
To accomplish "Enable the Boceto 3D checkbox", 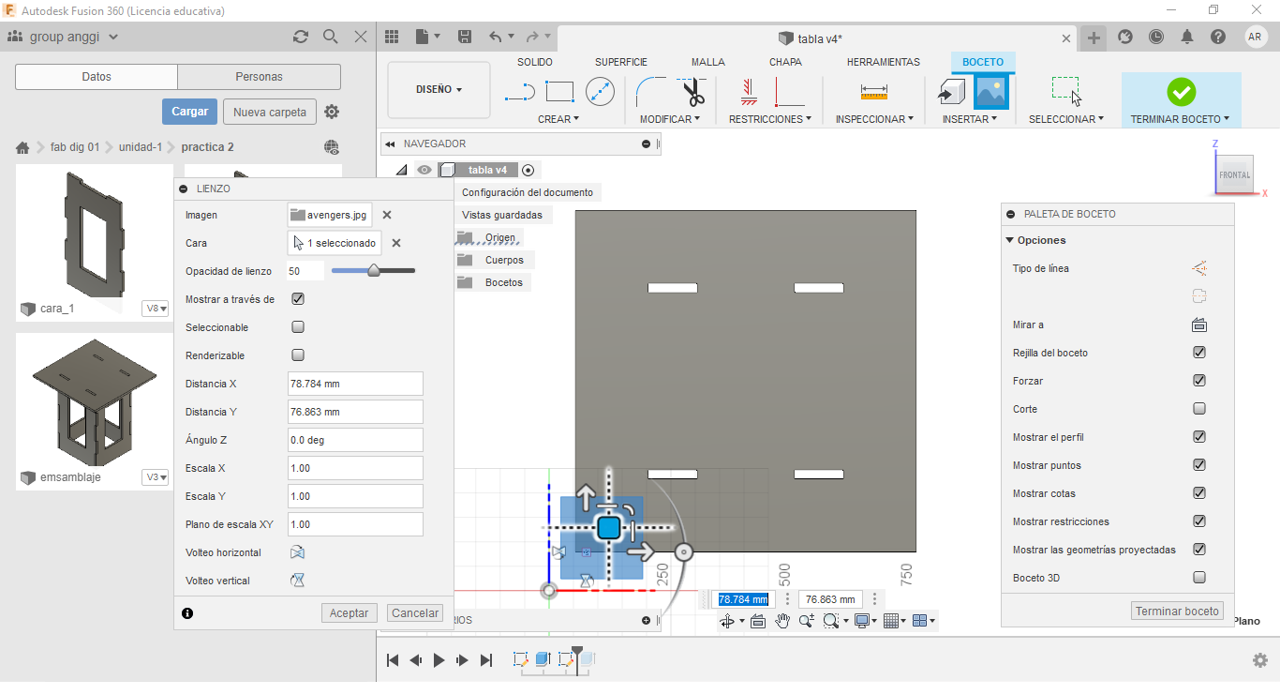I will coord(1199,577).
